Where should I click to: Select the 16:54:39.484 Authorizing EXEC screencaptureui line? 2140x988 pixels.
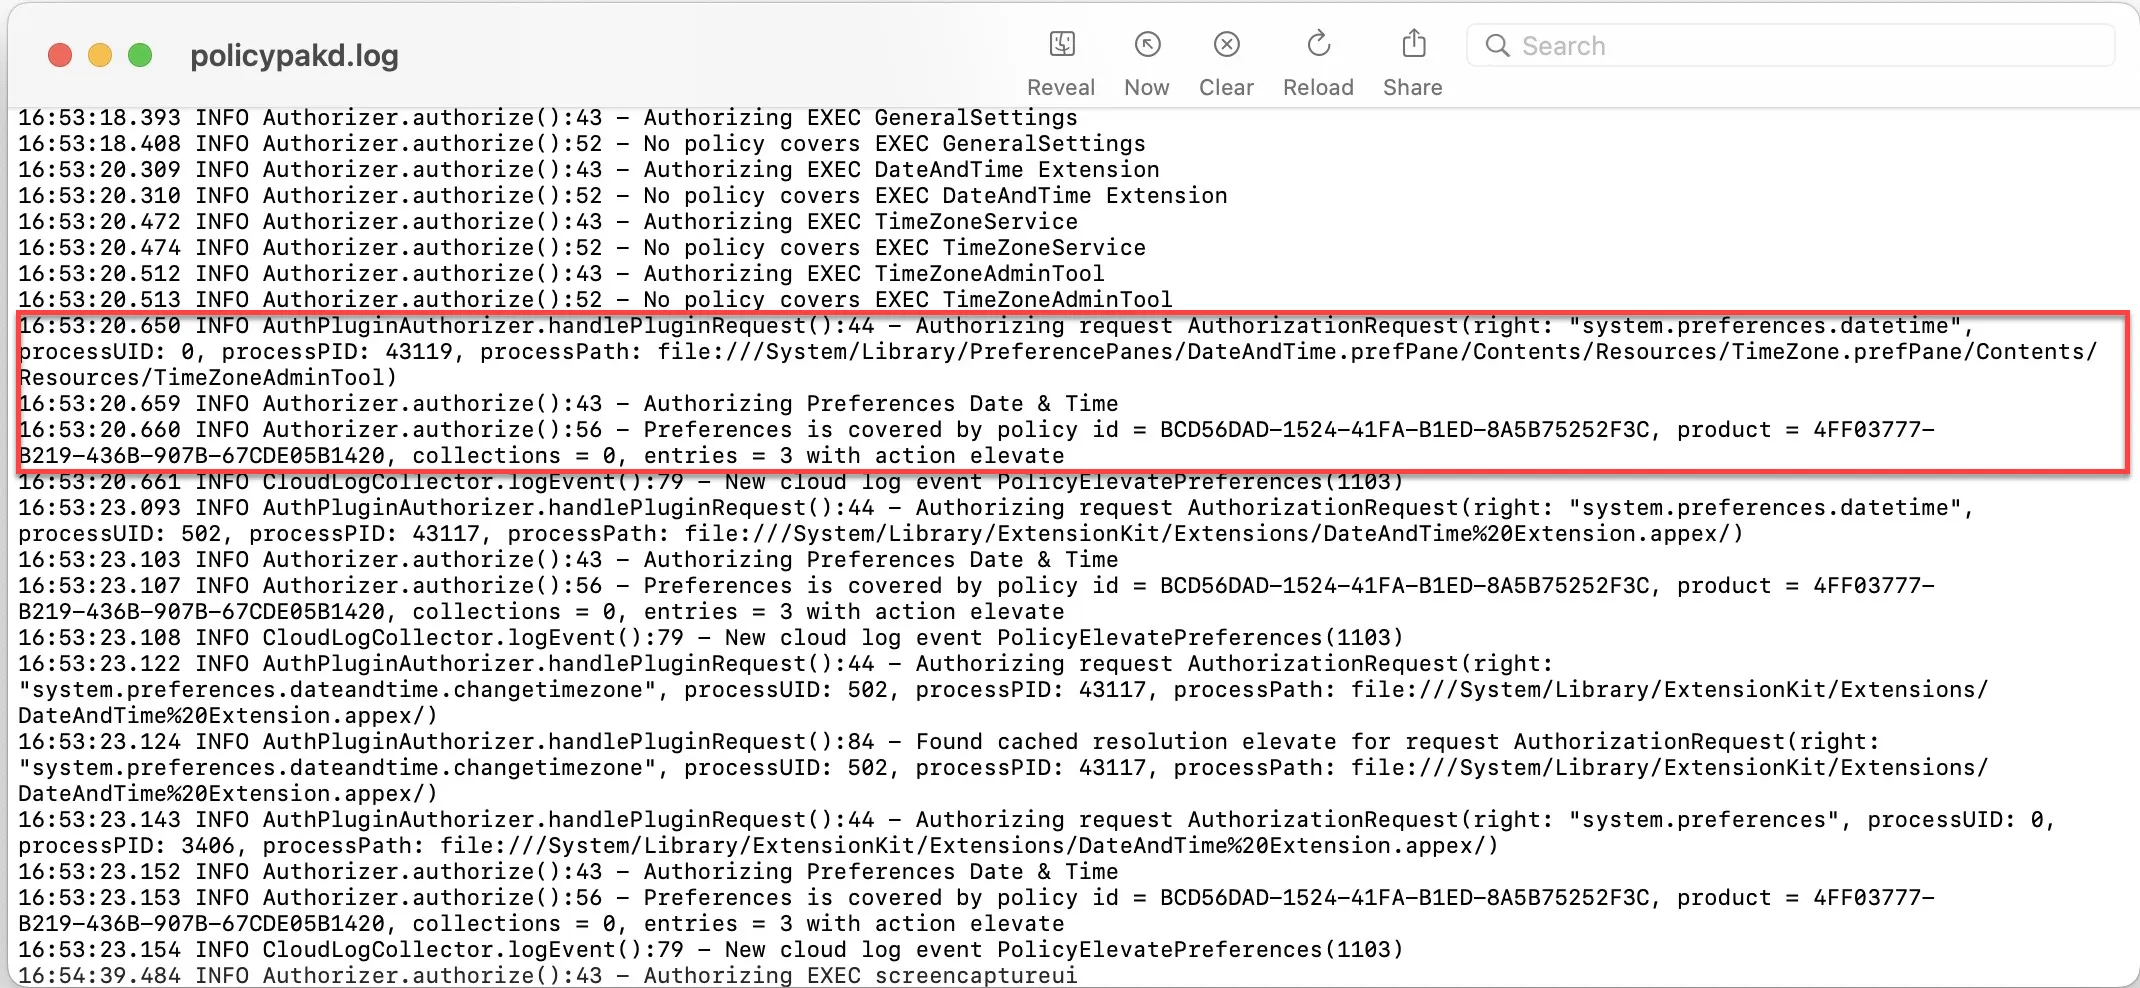(547, 975)
